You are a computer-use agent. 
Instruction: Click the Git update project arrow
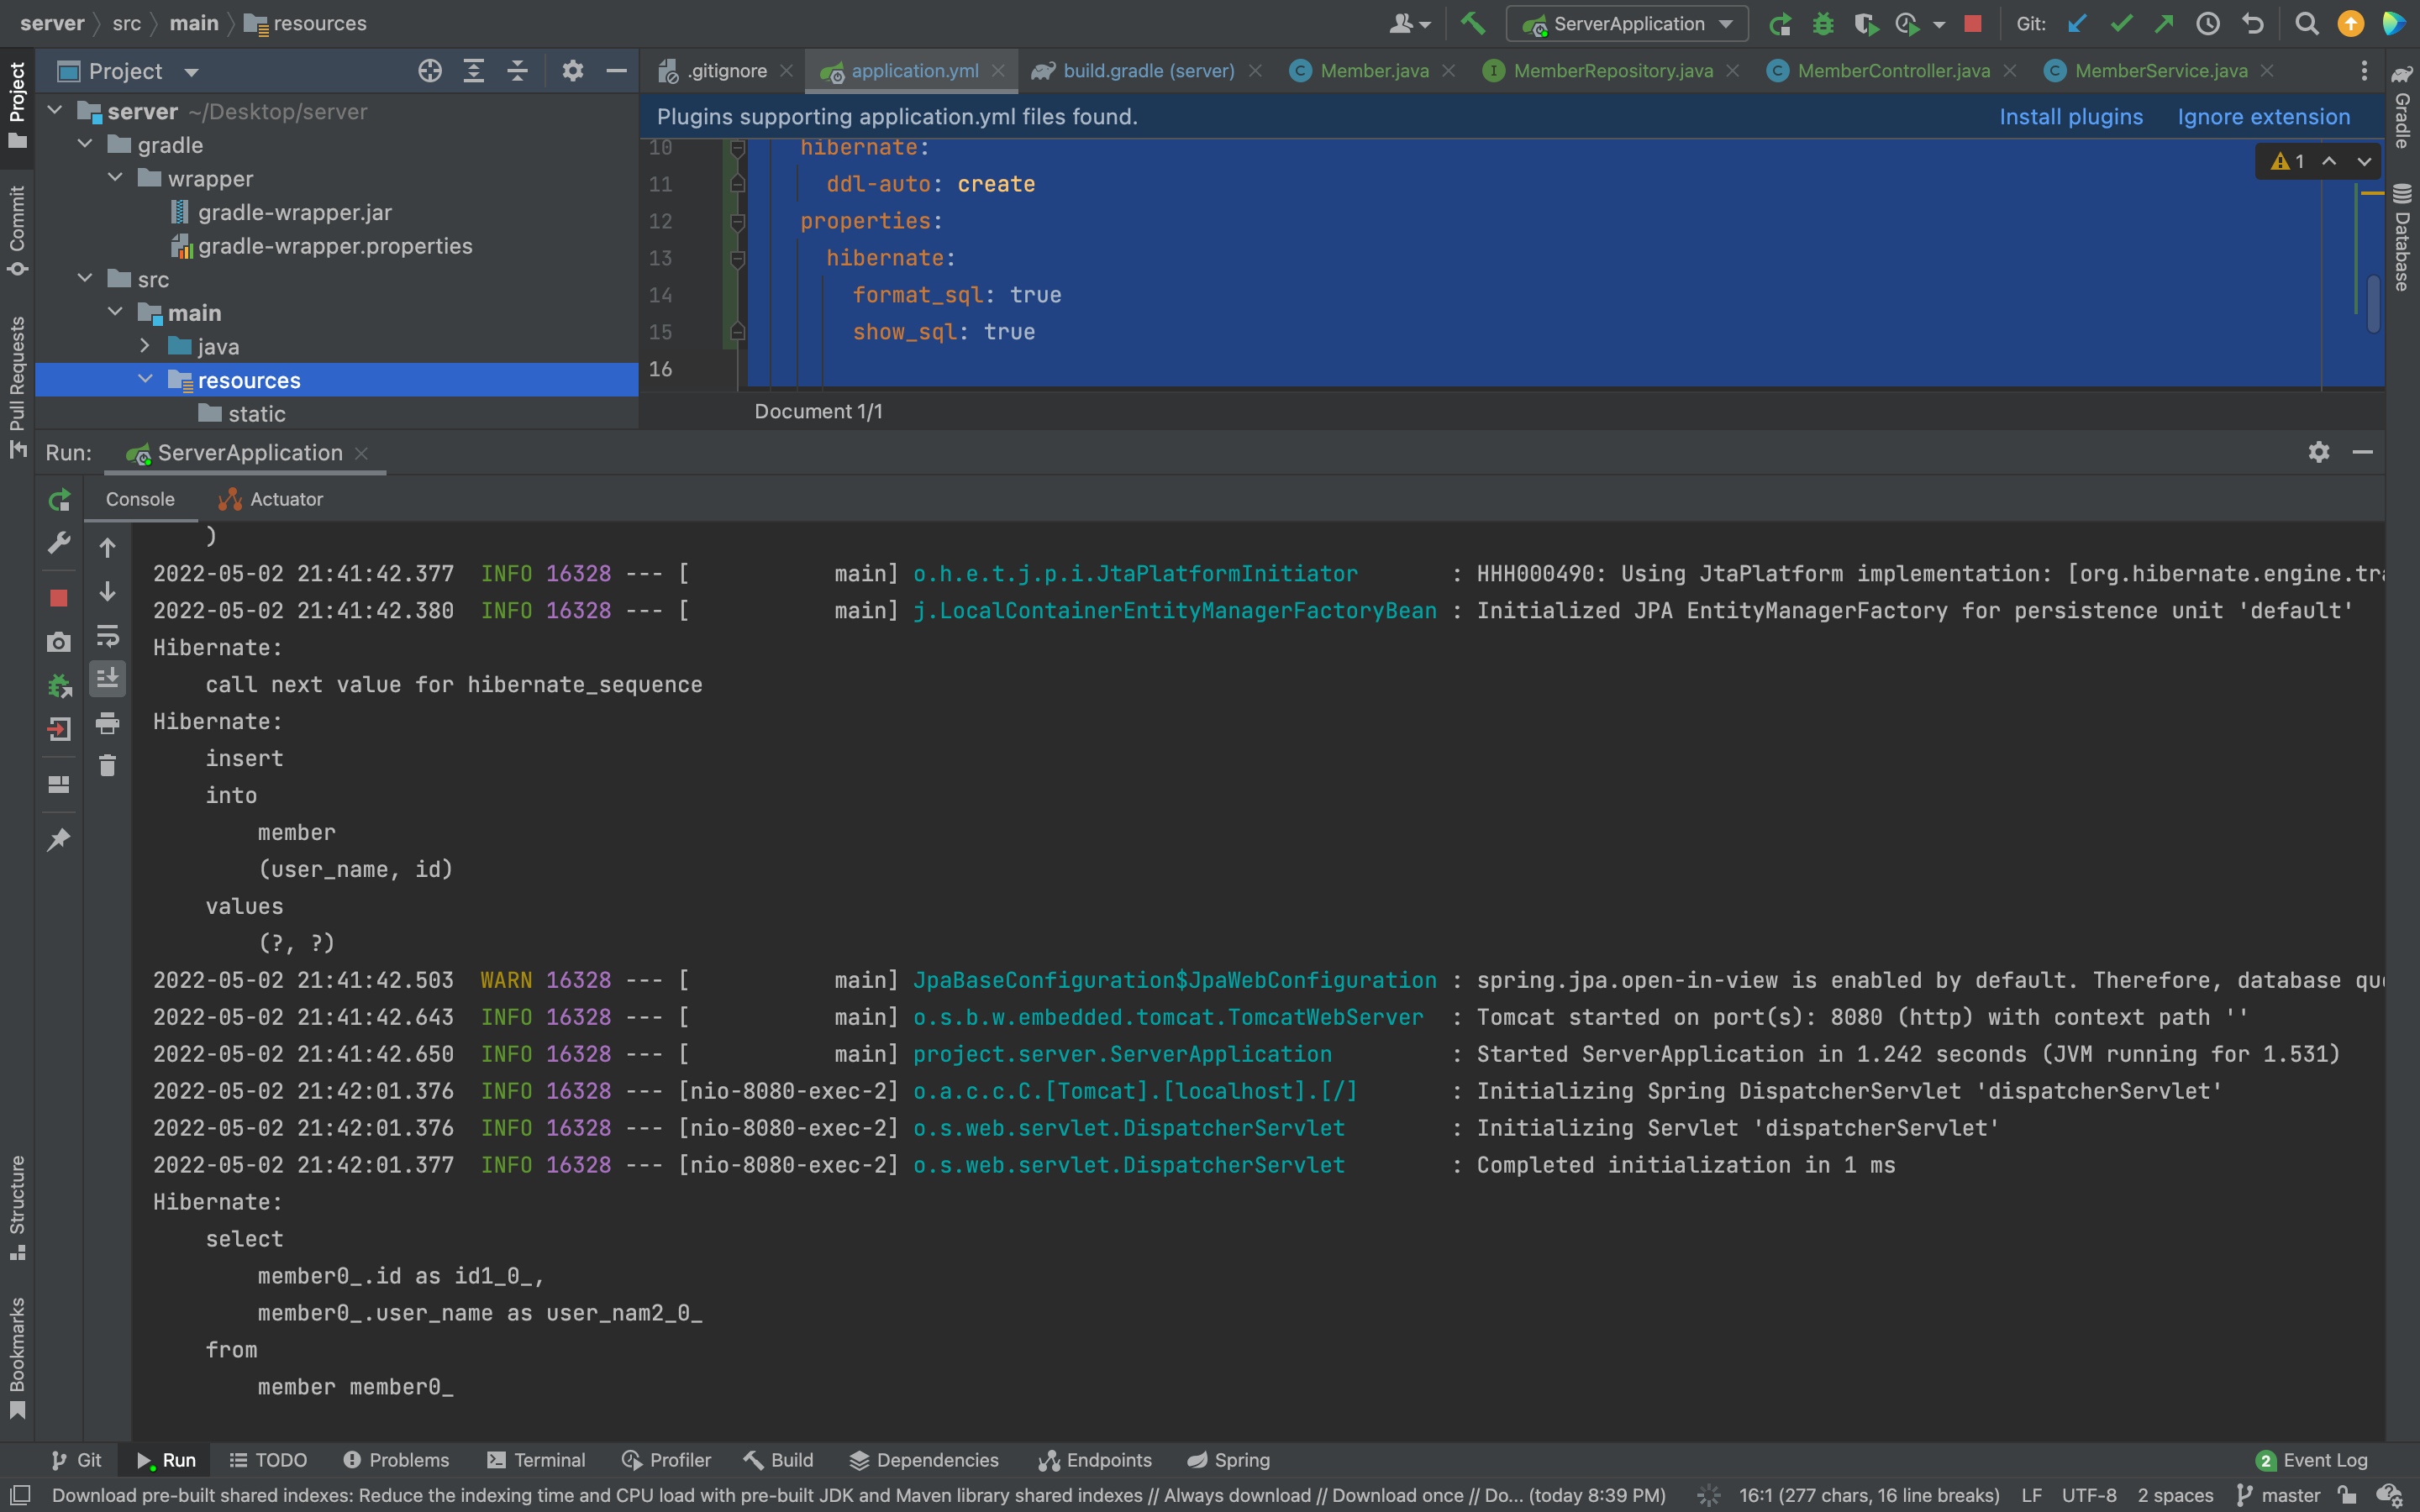point(2077,23)
